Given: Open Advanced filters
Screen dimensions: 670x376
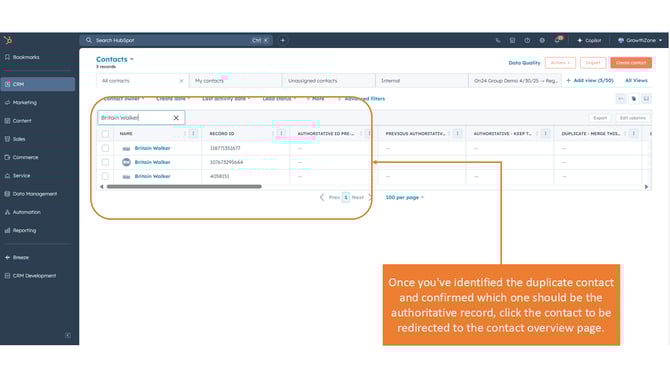Looking at the screenshot, I should coord(361,99).
